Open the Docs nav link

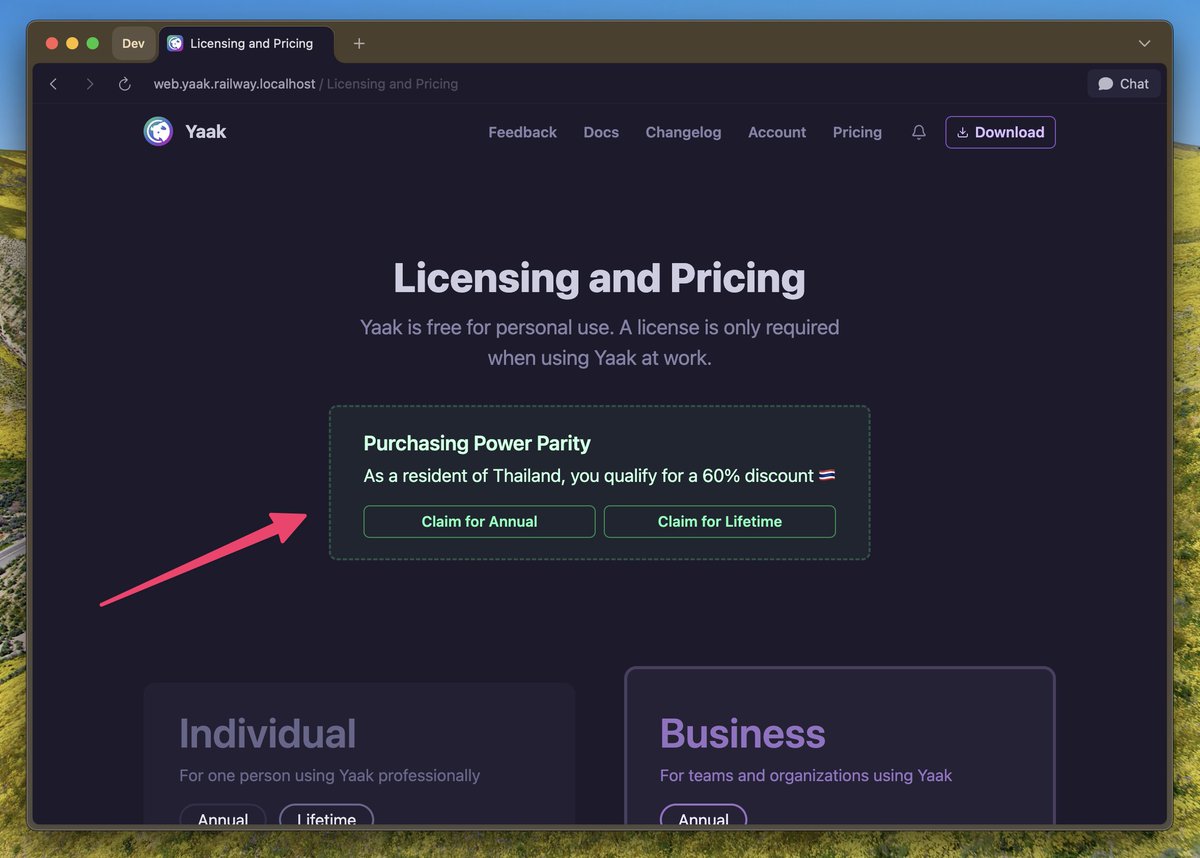click(601, 132)
